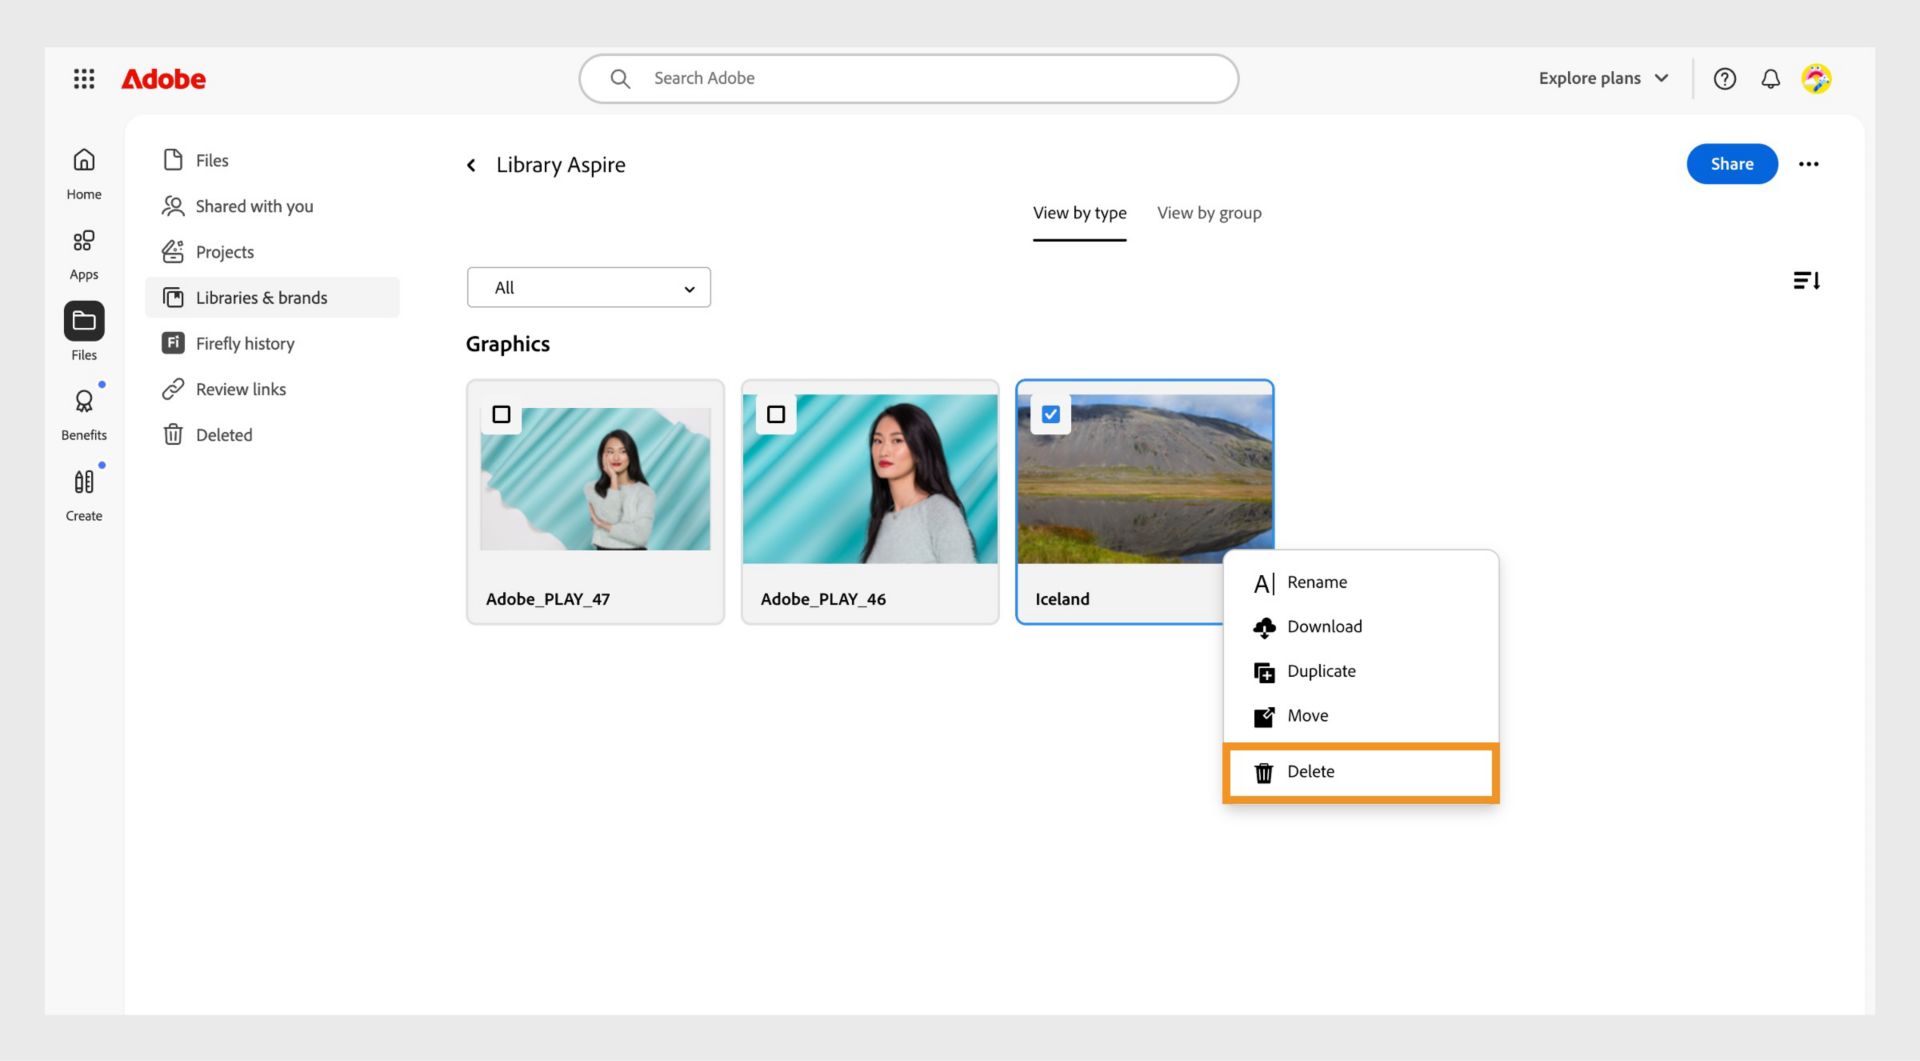The image size is (1920, 1061).
Task: Open notifications bell icon
Action: (1770, 79)
